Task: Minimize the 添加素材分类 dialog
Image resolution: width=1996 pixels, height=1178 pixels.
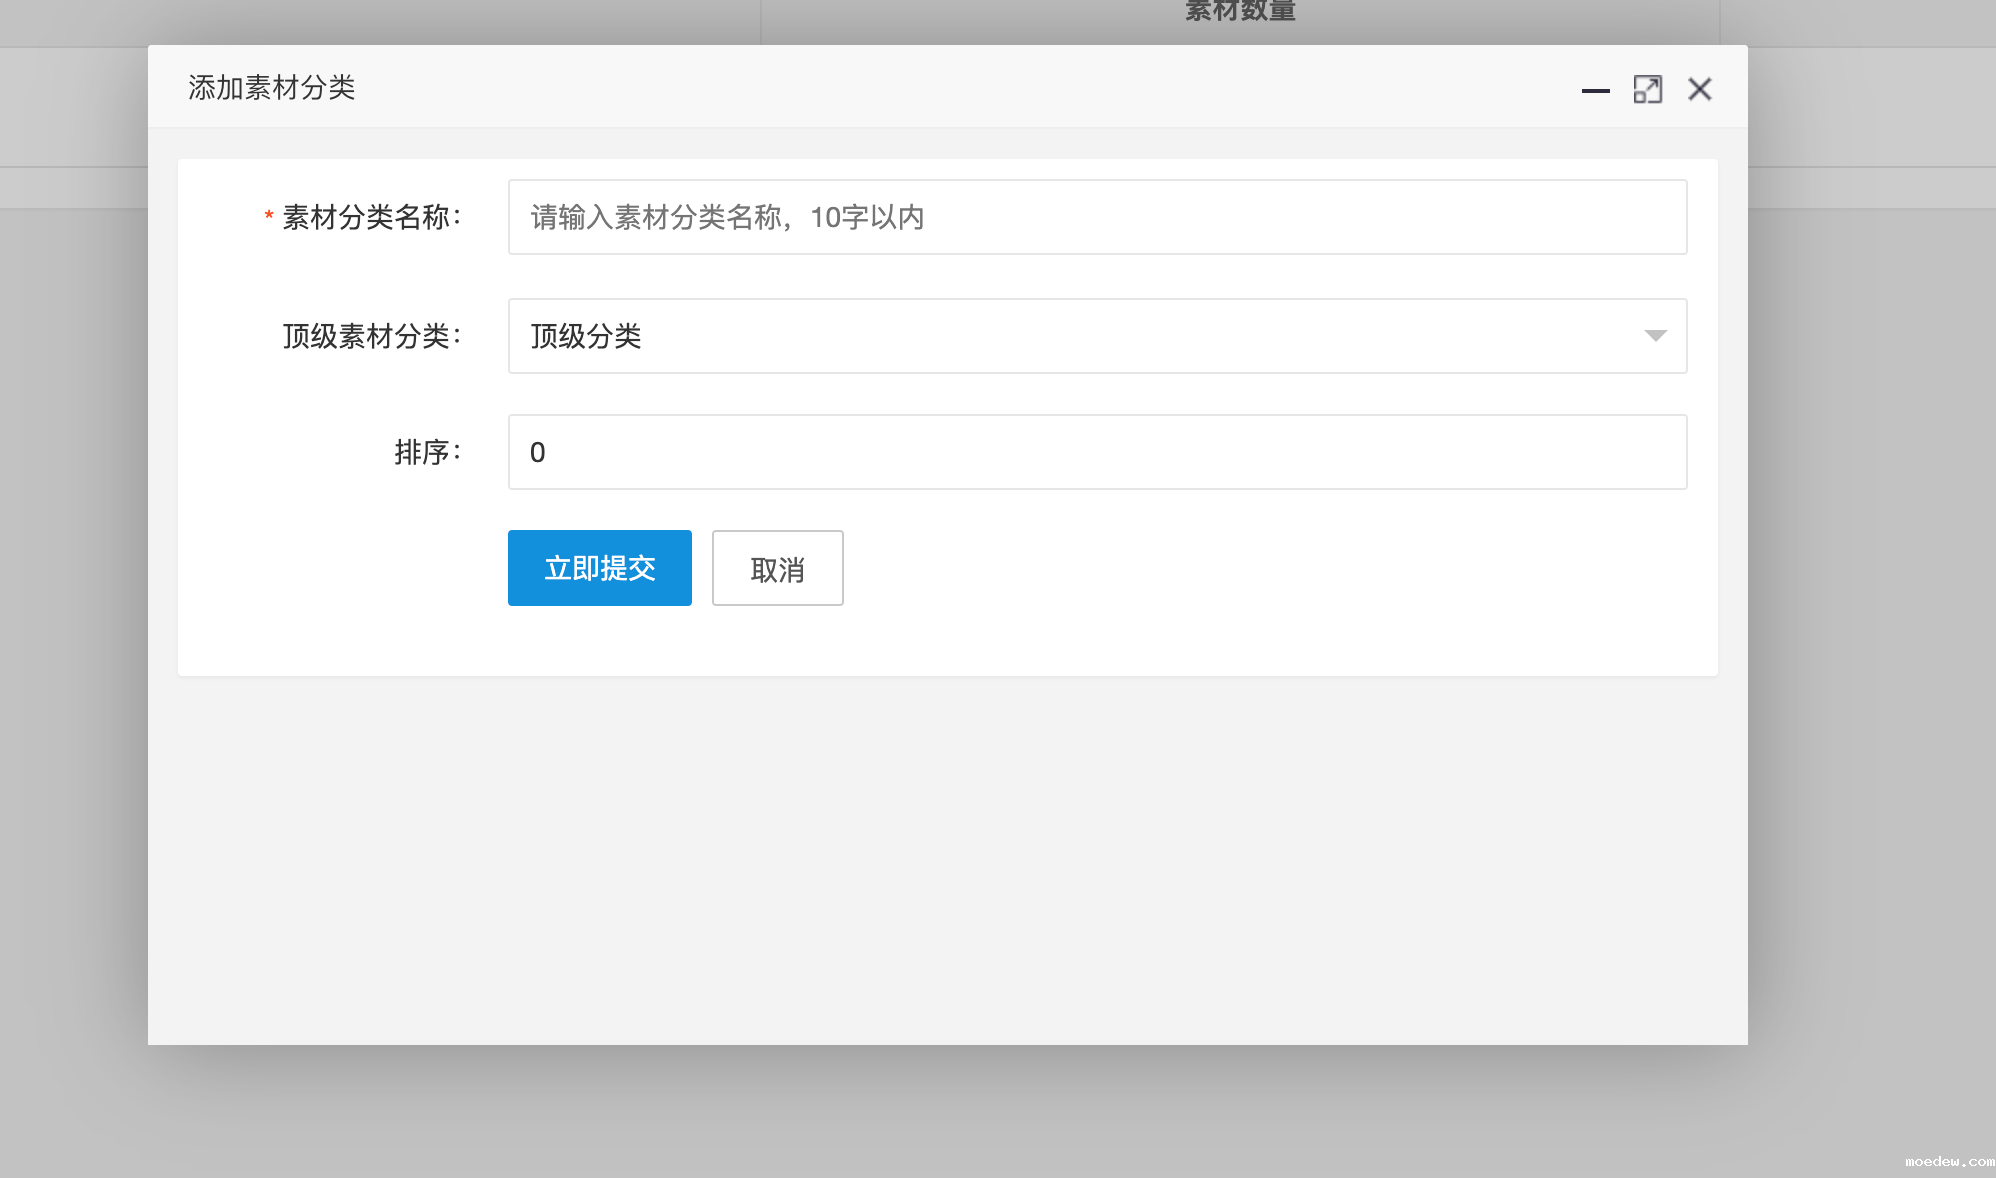Action: 1595,90
